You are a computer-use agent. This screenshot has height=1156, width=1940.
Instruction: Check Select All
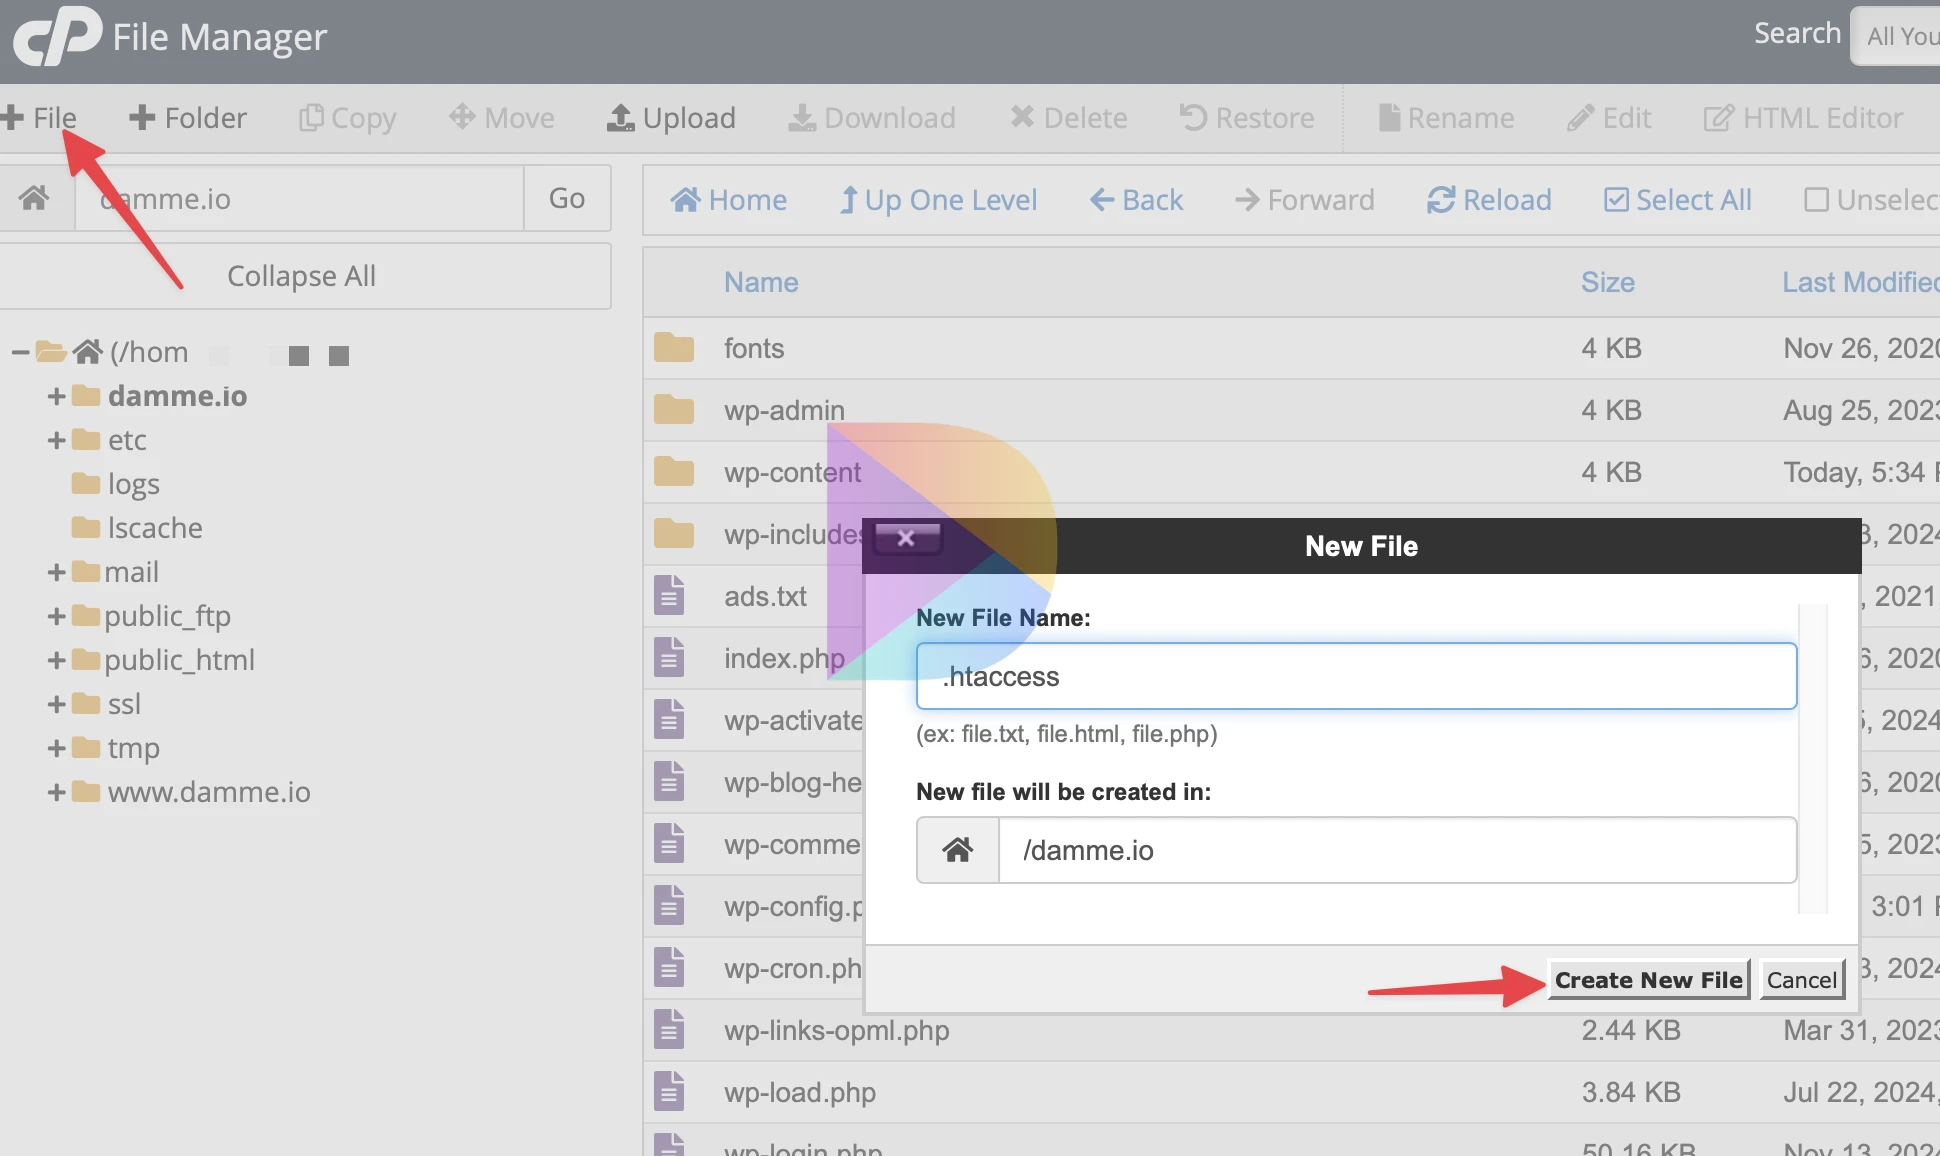[1678, 200]
